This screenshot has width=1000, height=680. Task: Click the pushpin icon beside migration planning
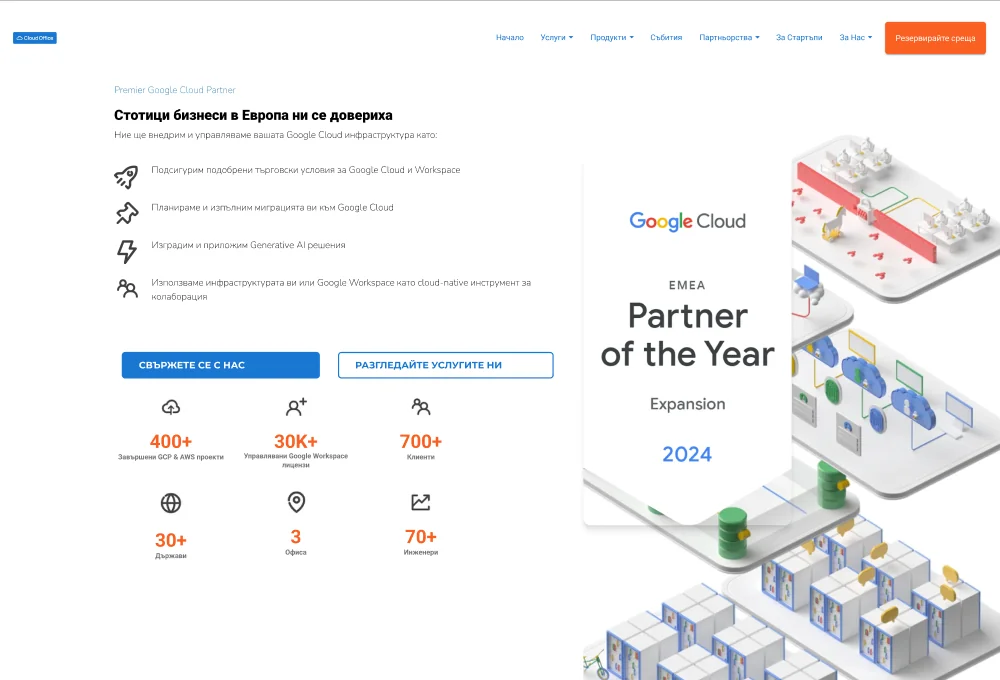pos(127,214)
